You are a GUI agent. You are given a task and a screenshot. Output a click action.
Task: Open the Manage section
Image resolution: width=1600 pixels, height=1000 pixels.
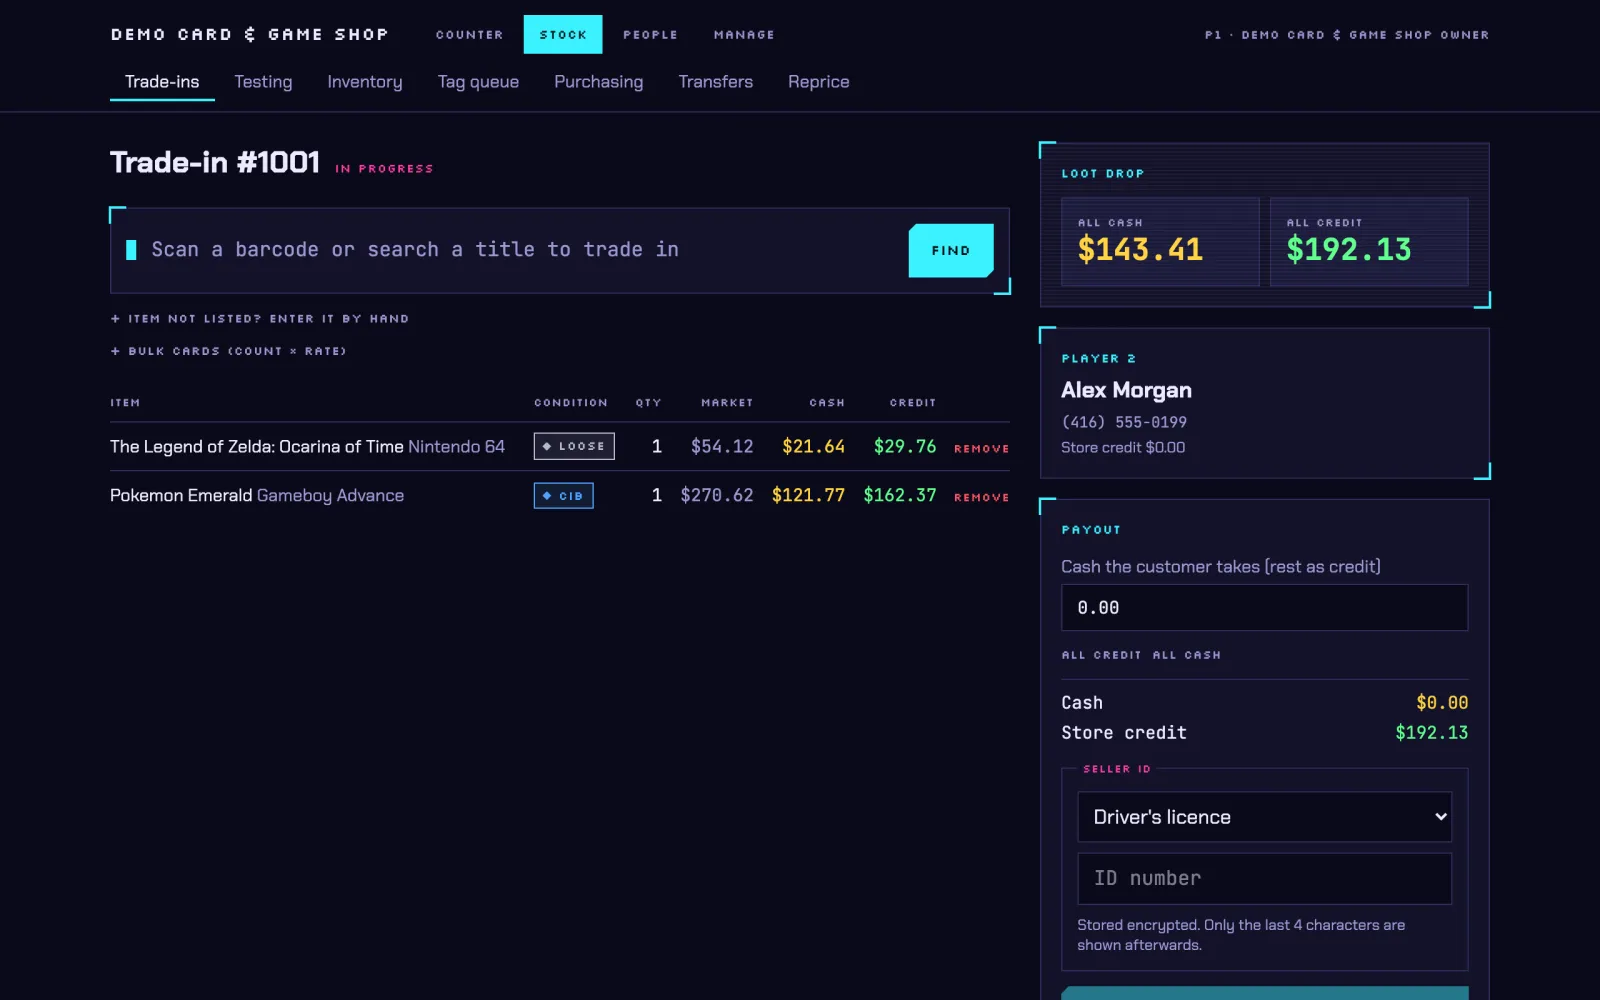[x=744, y=35]
